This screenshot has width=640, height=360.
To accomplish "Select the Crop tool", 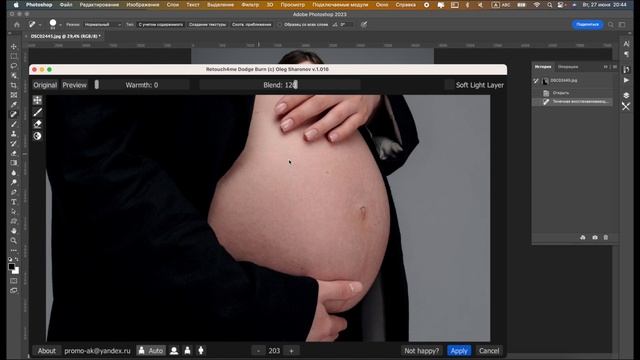I will [14, 85].
